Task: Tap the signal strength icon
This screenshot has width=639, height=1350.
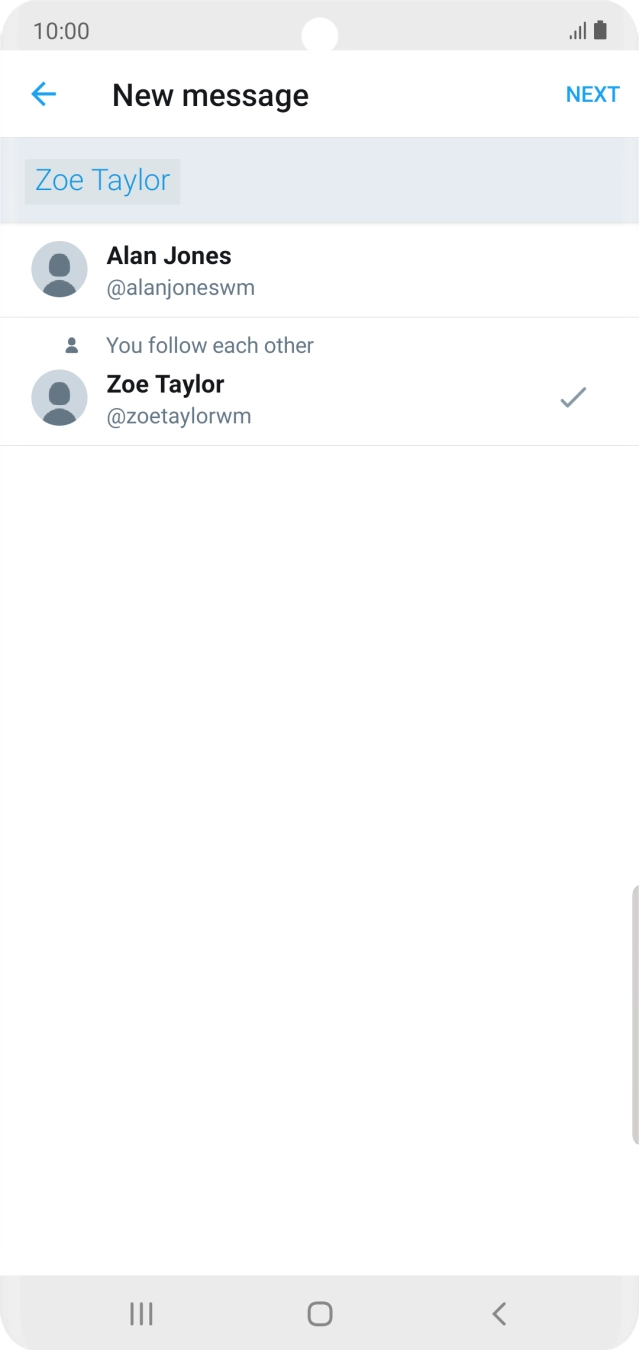Action: coord(578,31)
